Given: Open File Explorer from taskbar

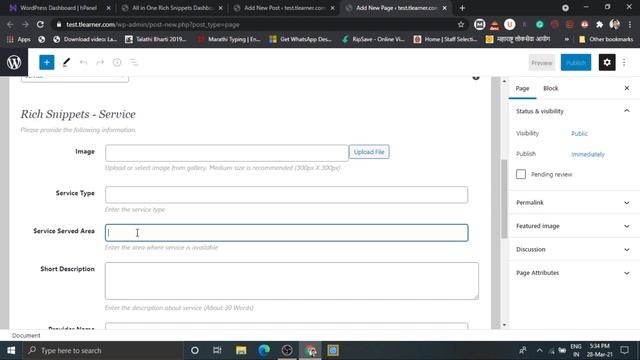Looking at the screenshot, I should click(241, 350).
